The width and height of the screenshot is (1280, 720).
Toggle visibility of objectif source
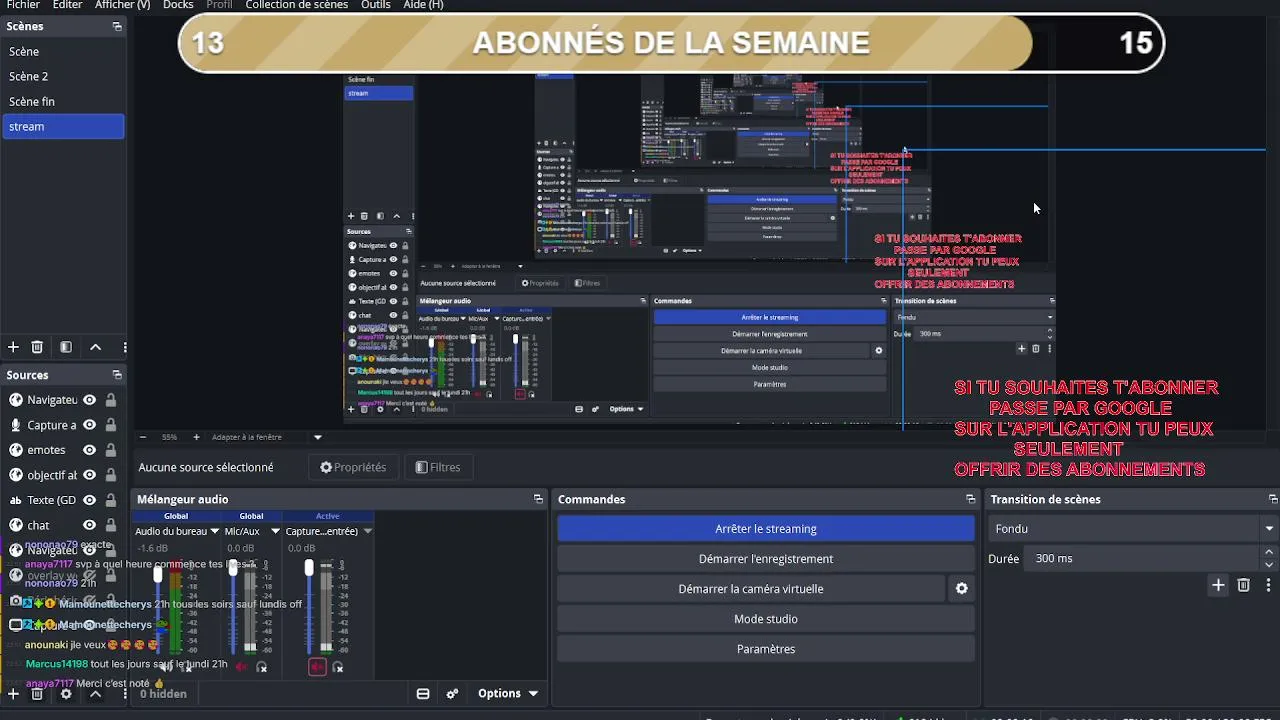(89, 475)
